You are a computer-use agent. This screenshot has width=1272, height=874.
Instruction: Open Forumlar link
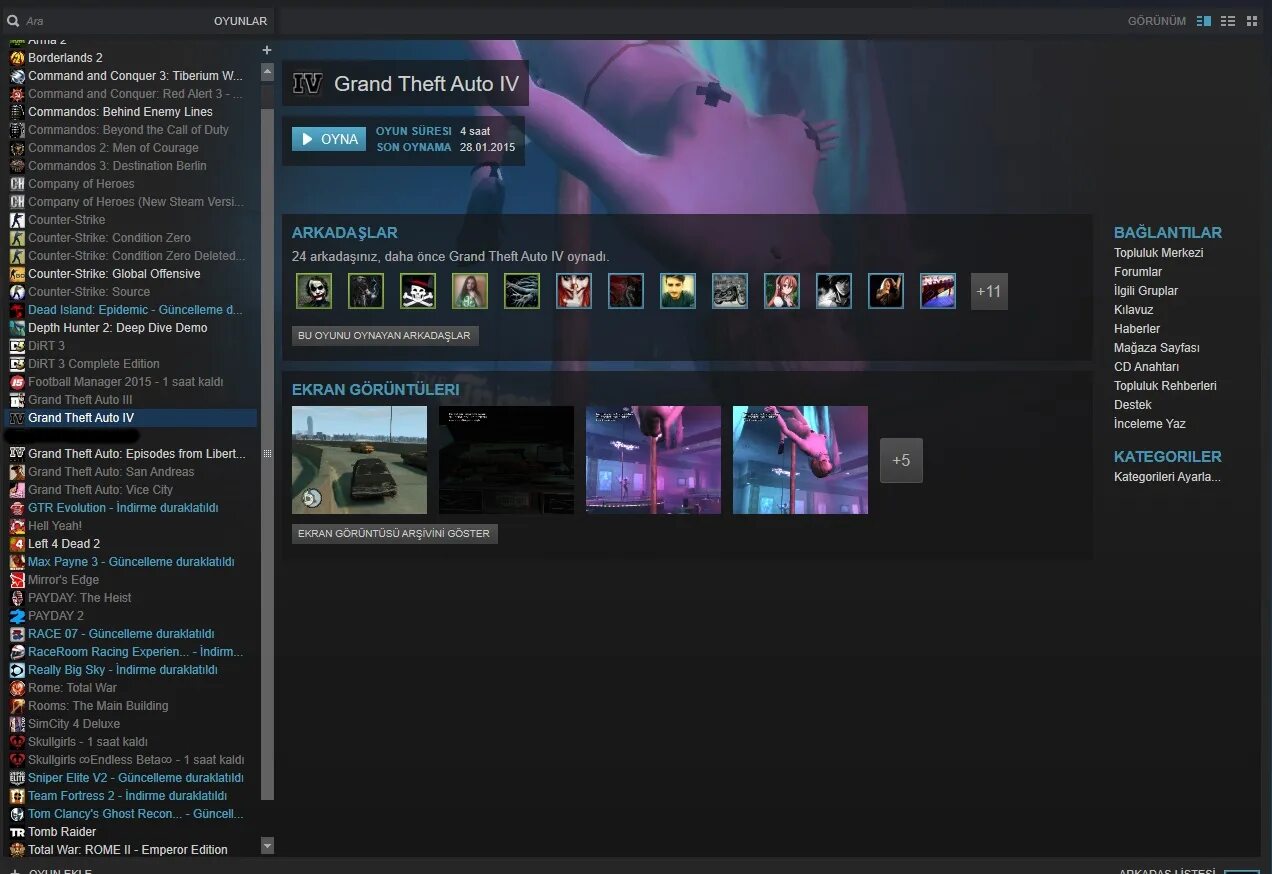click(1138, 272)
